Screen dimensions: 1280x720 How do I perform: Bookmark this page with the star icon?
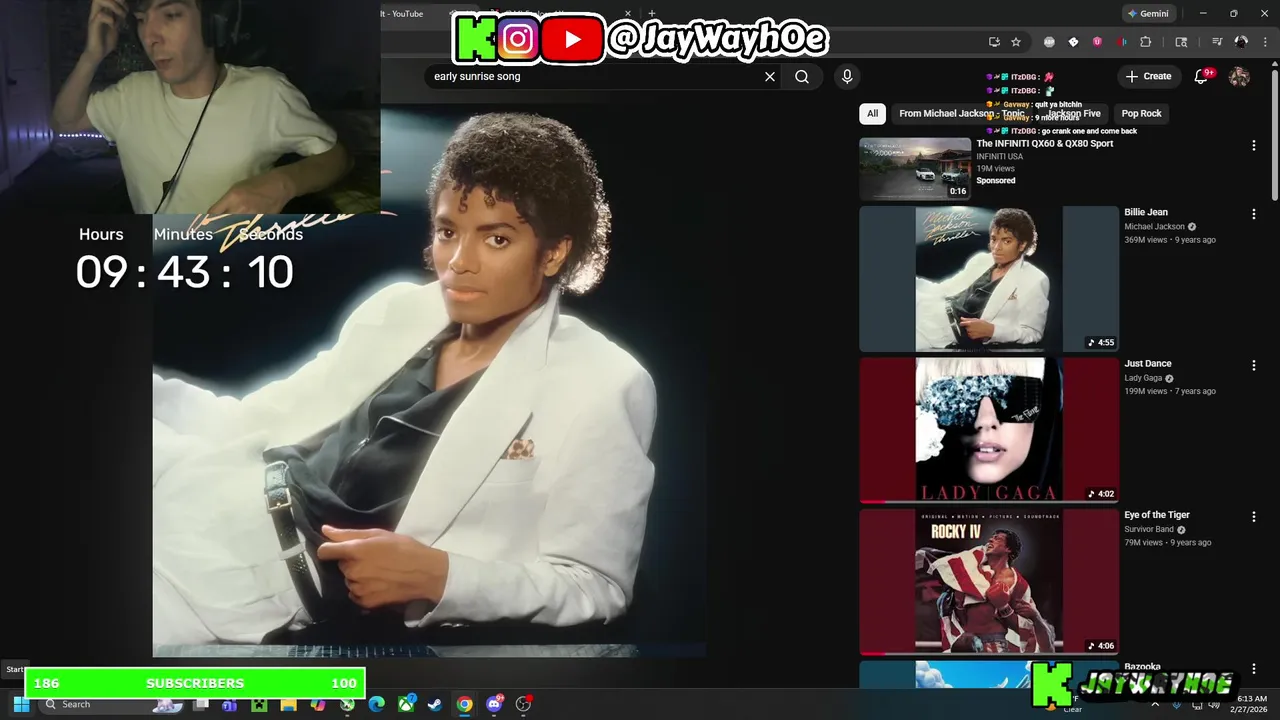[1016, 42]
